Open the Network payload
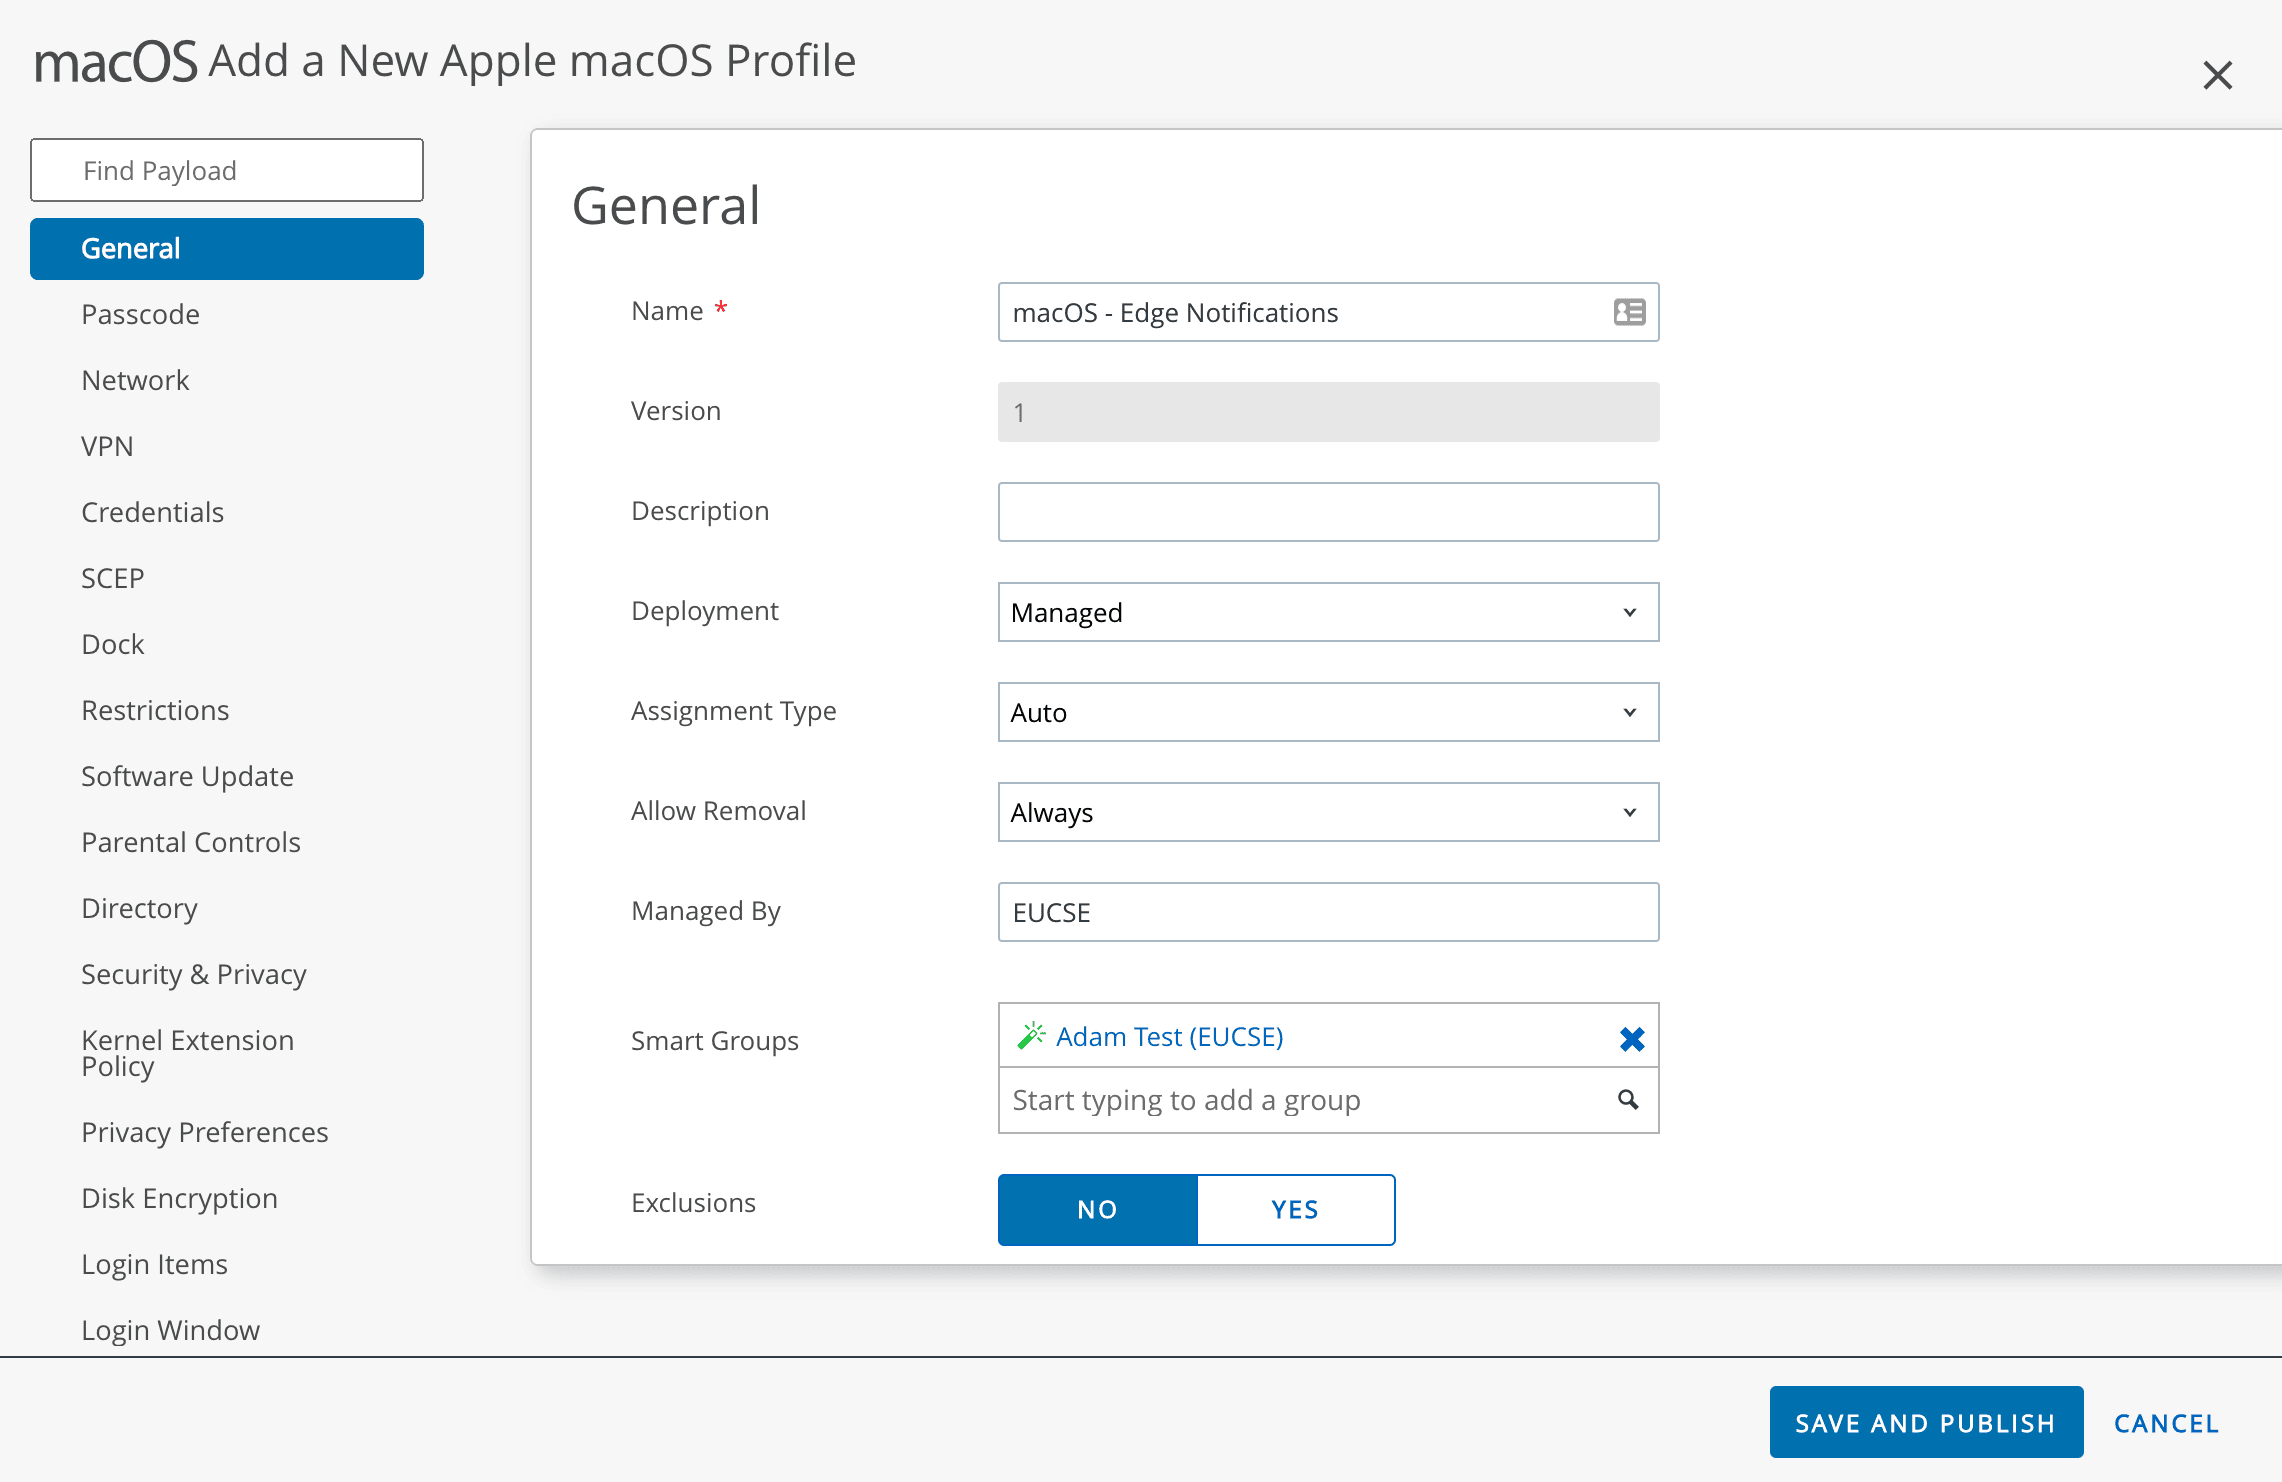Image resolution: width=2282 pixels, height=1482 pixels. tap(135, 380)
